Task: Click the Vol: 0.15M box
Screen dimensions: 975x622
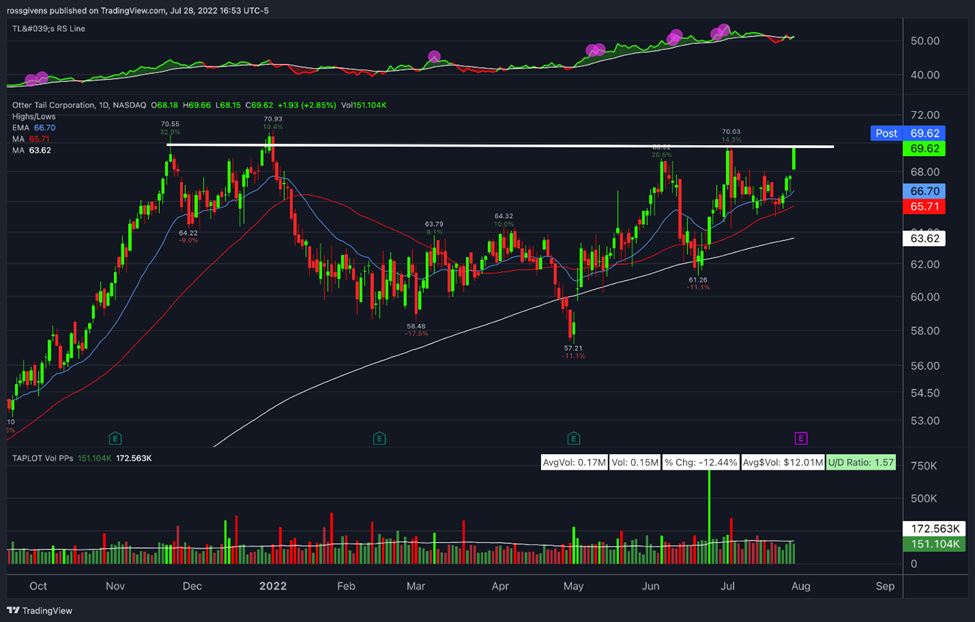Action: 634,462
